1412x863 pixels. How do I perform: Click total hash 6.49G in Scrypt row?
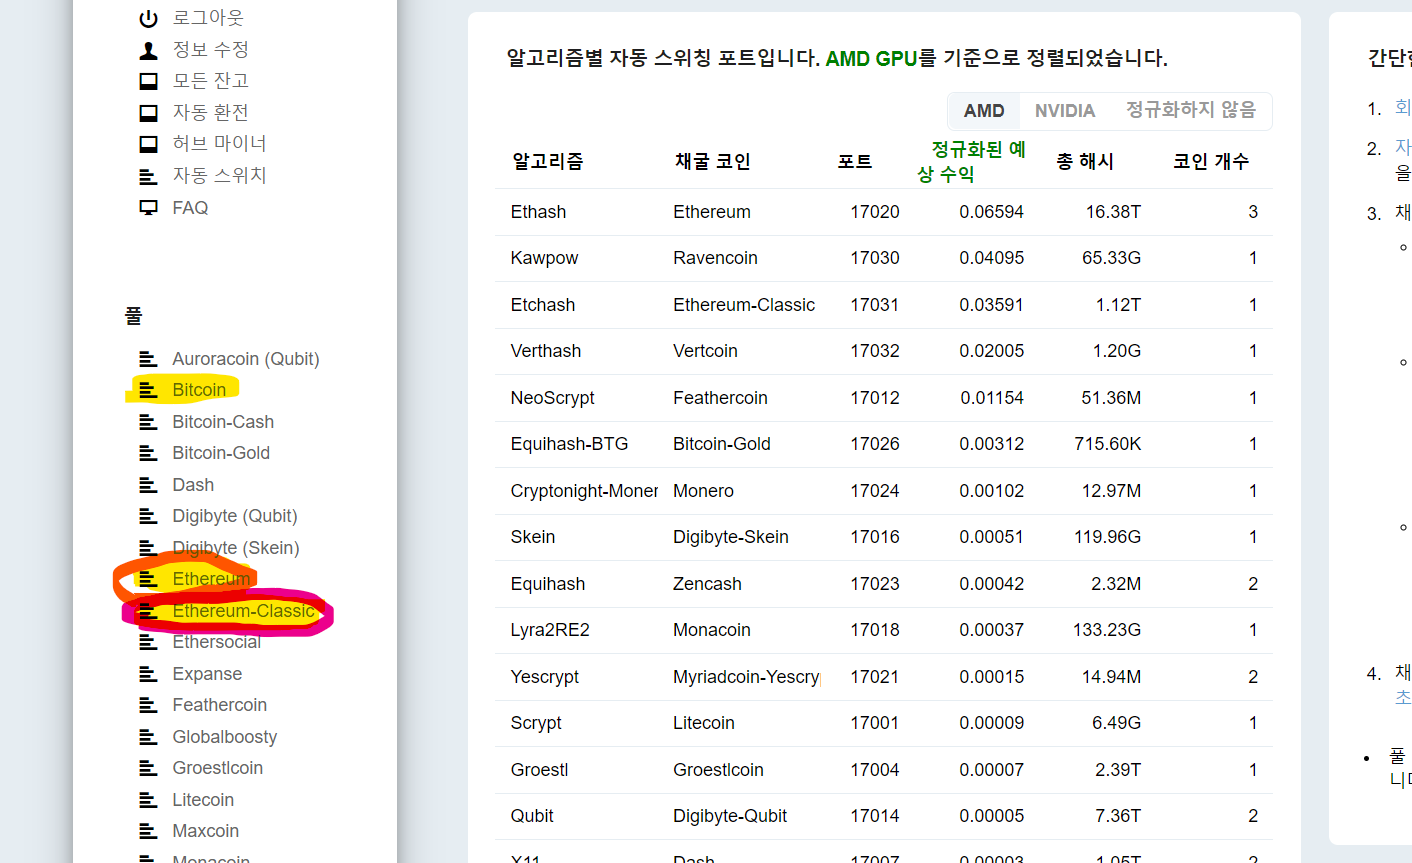[1116, 723]
